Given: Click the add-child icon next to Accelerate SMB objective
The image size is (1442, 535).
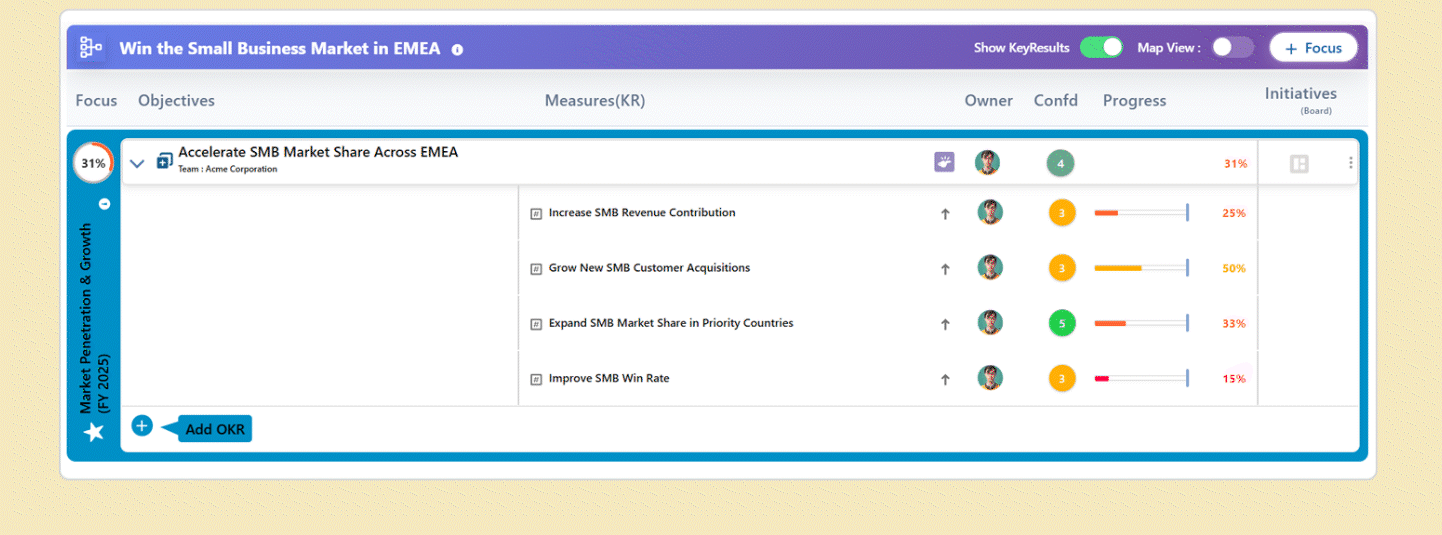Looking at the screenshot, I should pos(165,162).
